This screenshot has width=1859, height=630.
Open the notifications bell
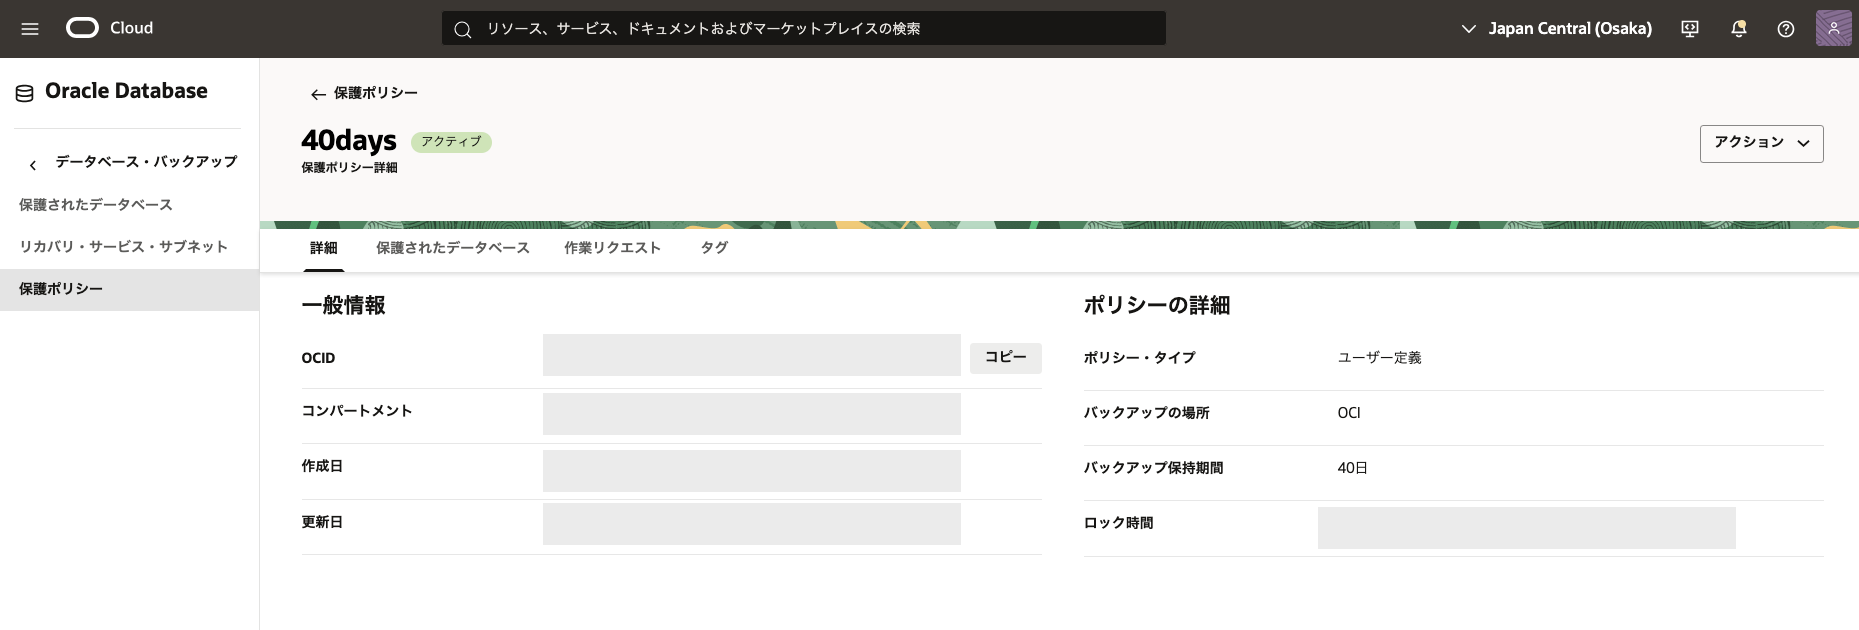(x=1738, y=29)
